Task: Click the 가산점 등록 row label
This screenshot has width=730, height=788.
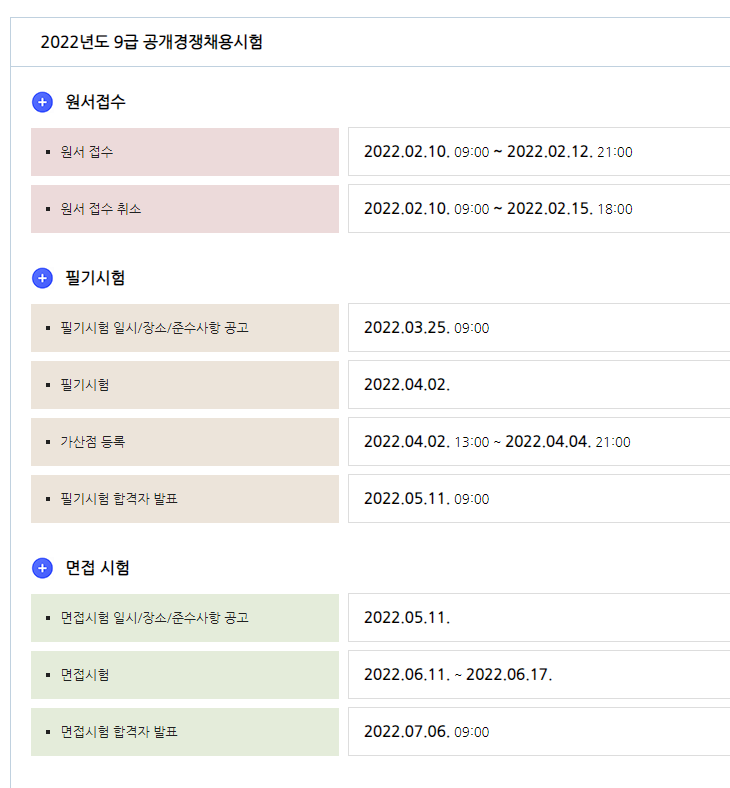Action: [x=93, y=441]
